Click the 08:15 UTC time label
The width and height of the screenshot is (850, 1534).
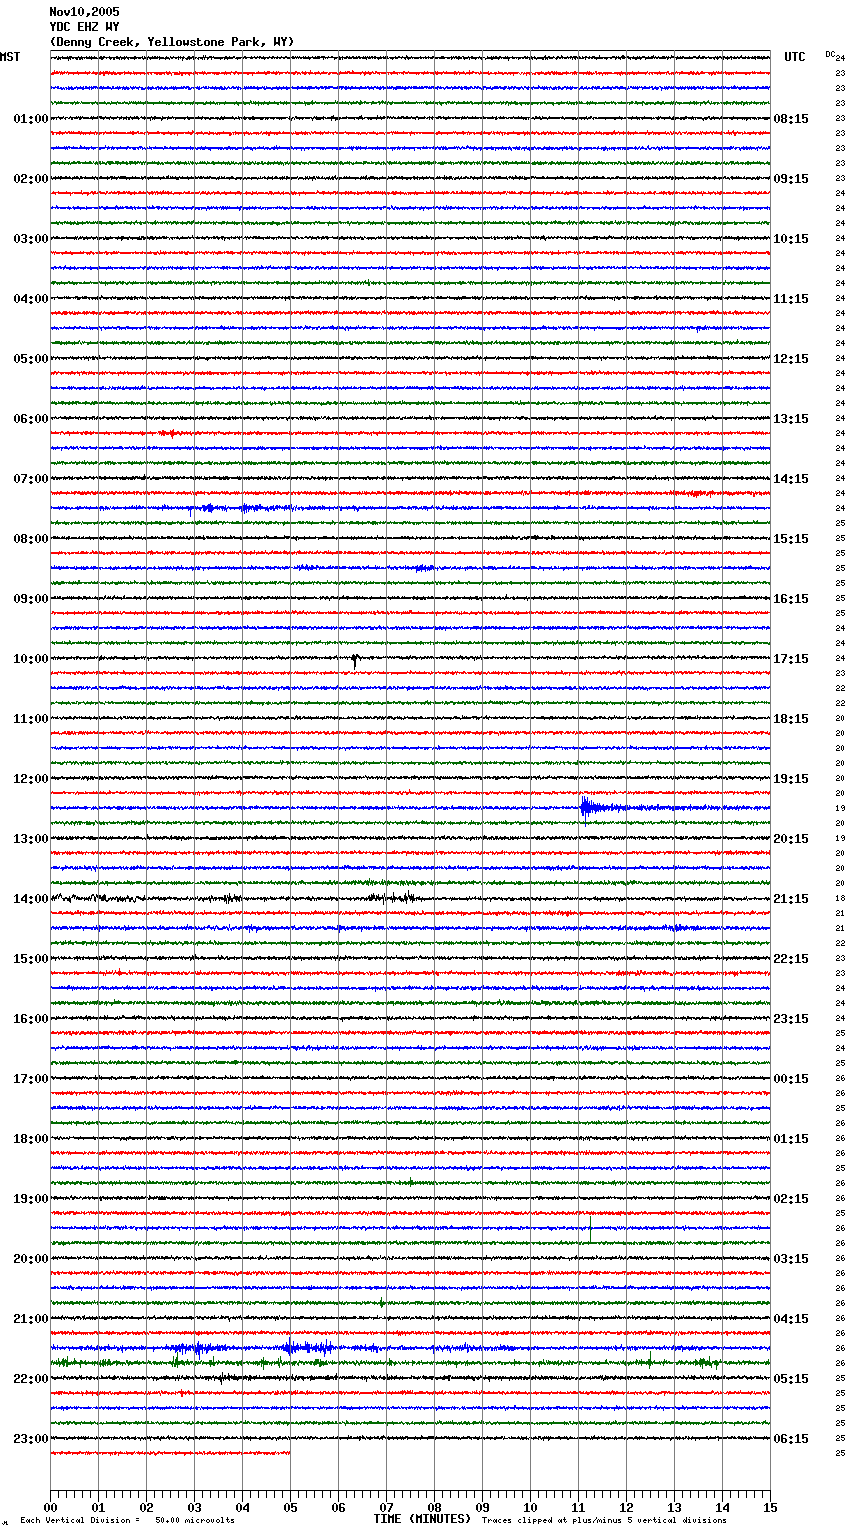pos(791,119)
